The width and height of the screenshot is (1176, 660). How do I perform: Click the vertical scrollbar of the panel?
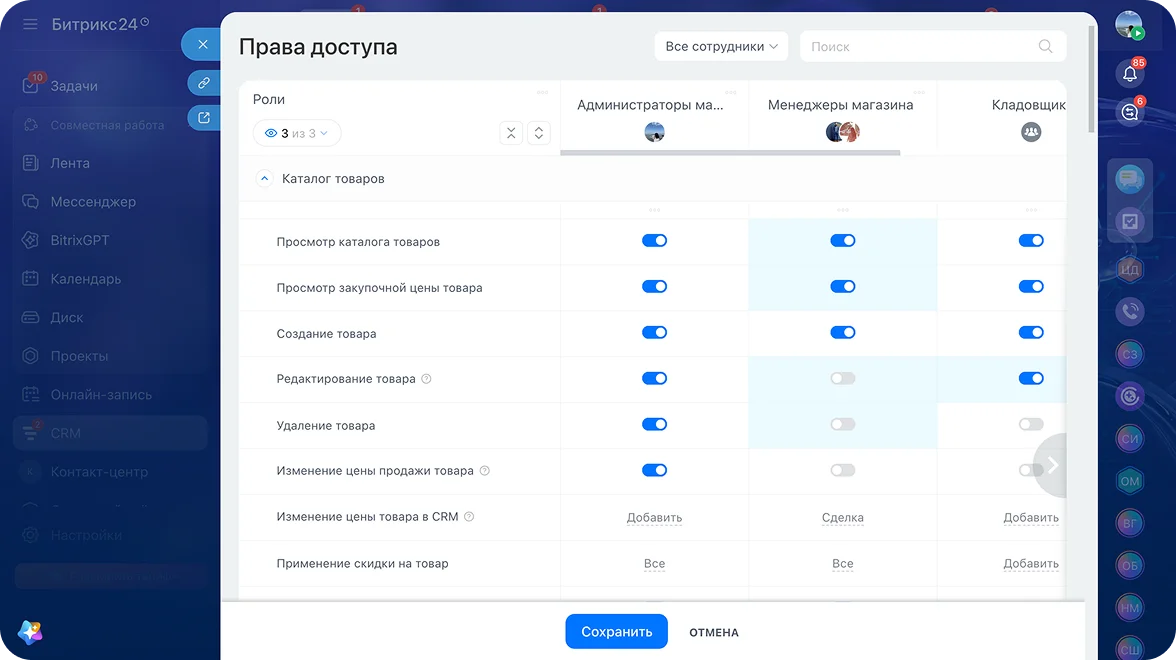[x=1091, y=79]
